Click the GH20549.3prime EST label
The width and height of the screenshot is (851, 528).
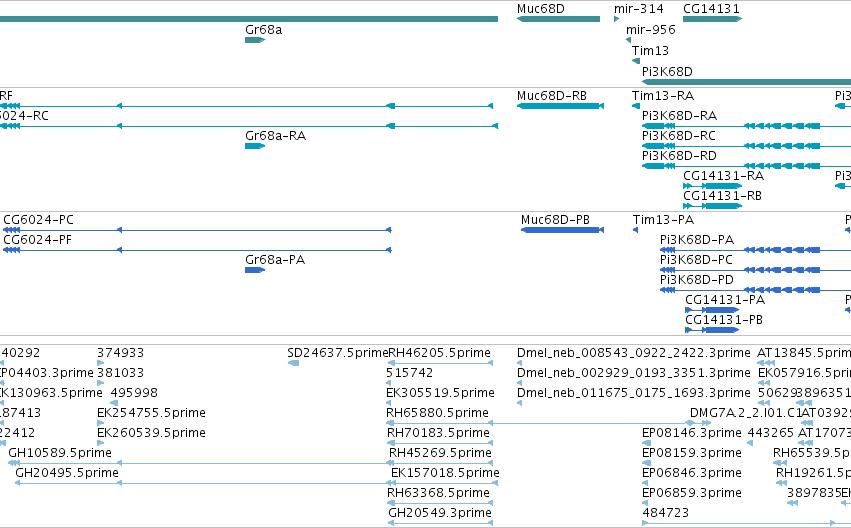pos(440,513)
